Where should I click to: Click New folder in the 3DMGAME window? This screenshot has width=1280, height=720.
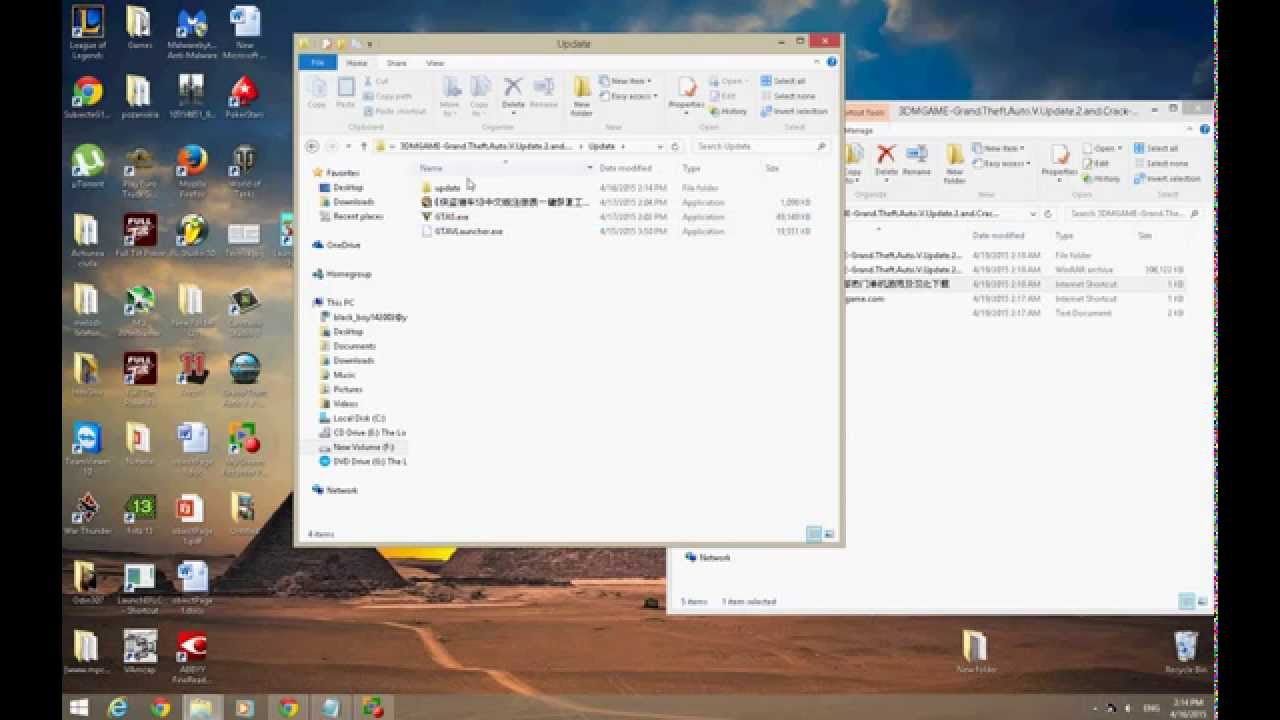pyautogui.click(x=955, y=163)
